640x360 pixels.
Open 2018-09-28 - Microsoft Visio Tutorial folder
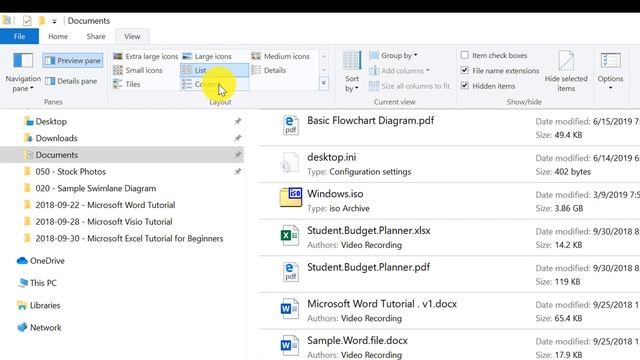(104, 222)
